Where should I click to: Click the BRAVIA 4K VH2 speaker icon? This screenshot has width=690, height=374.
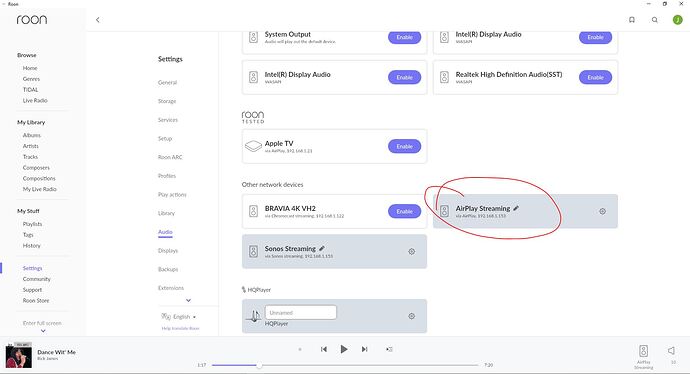(253, 211)
